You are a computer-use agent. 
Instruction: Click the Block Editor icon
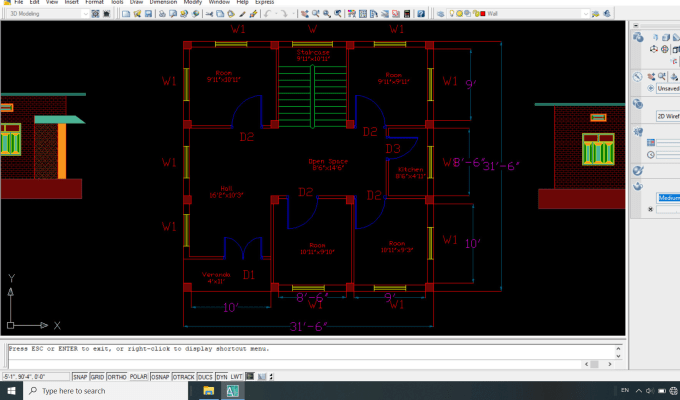coord(253,14)
